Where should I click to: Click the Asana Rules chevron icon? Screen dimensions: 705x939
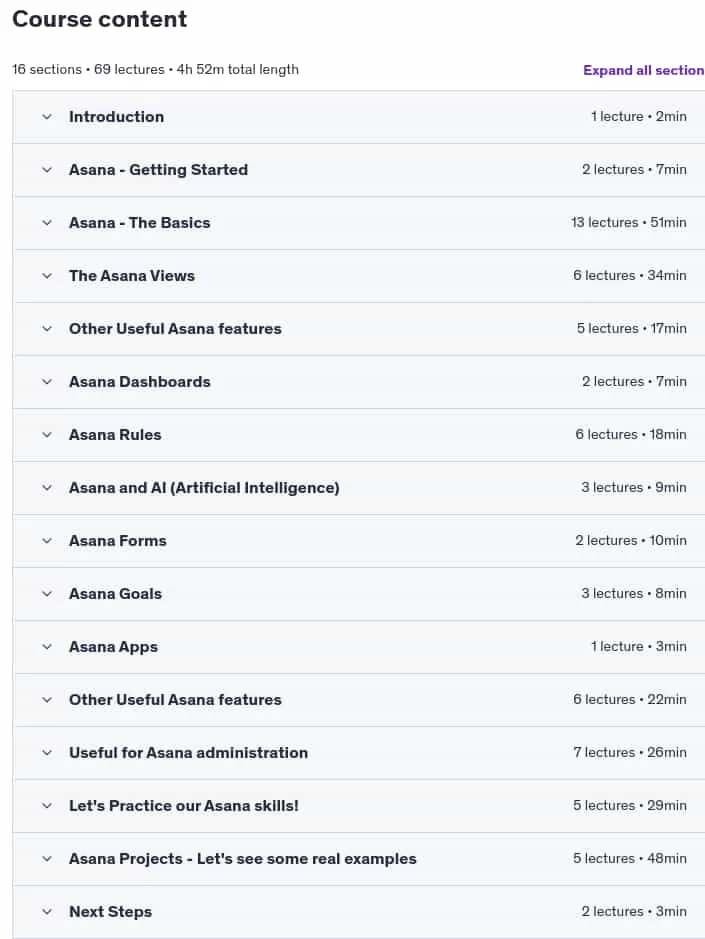[47, 435]
